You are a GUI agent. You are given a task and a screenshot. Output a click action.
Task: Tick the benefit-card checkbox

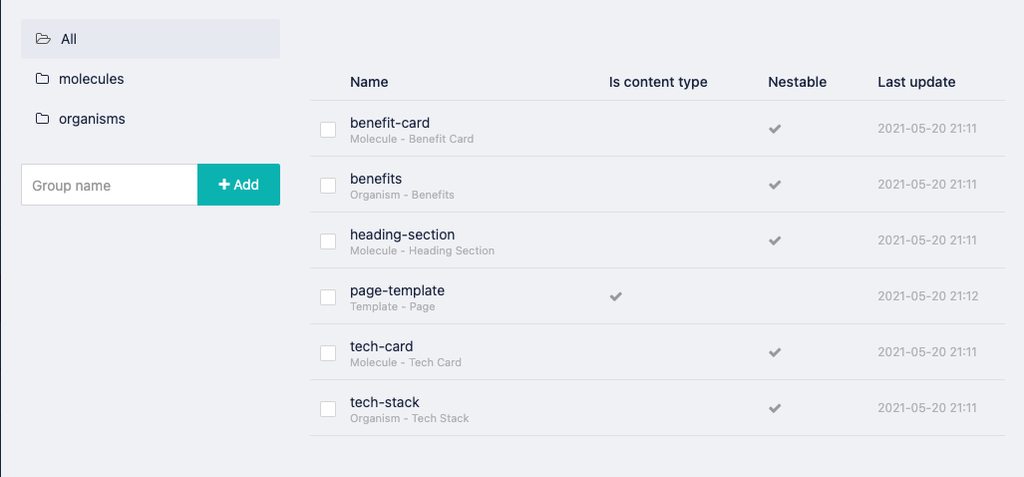tap(328, 129)
